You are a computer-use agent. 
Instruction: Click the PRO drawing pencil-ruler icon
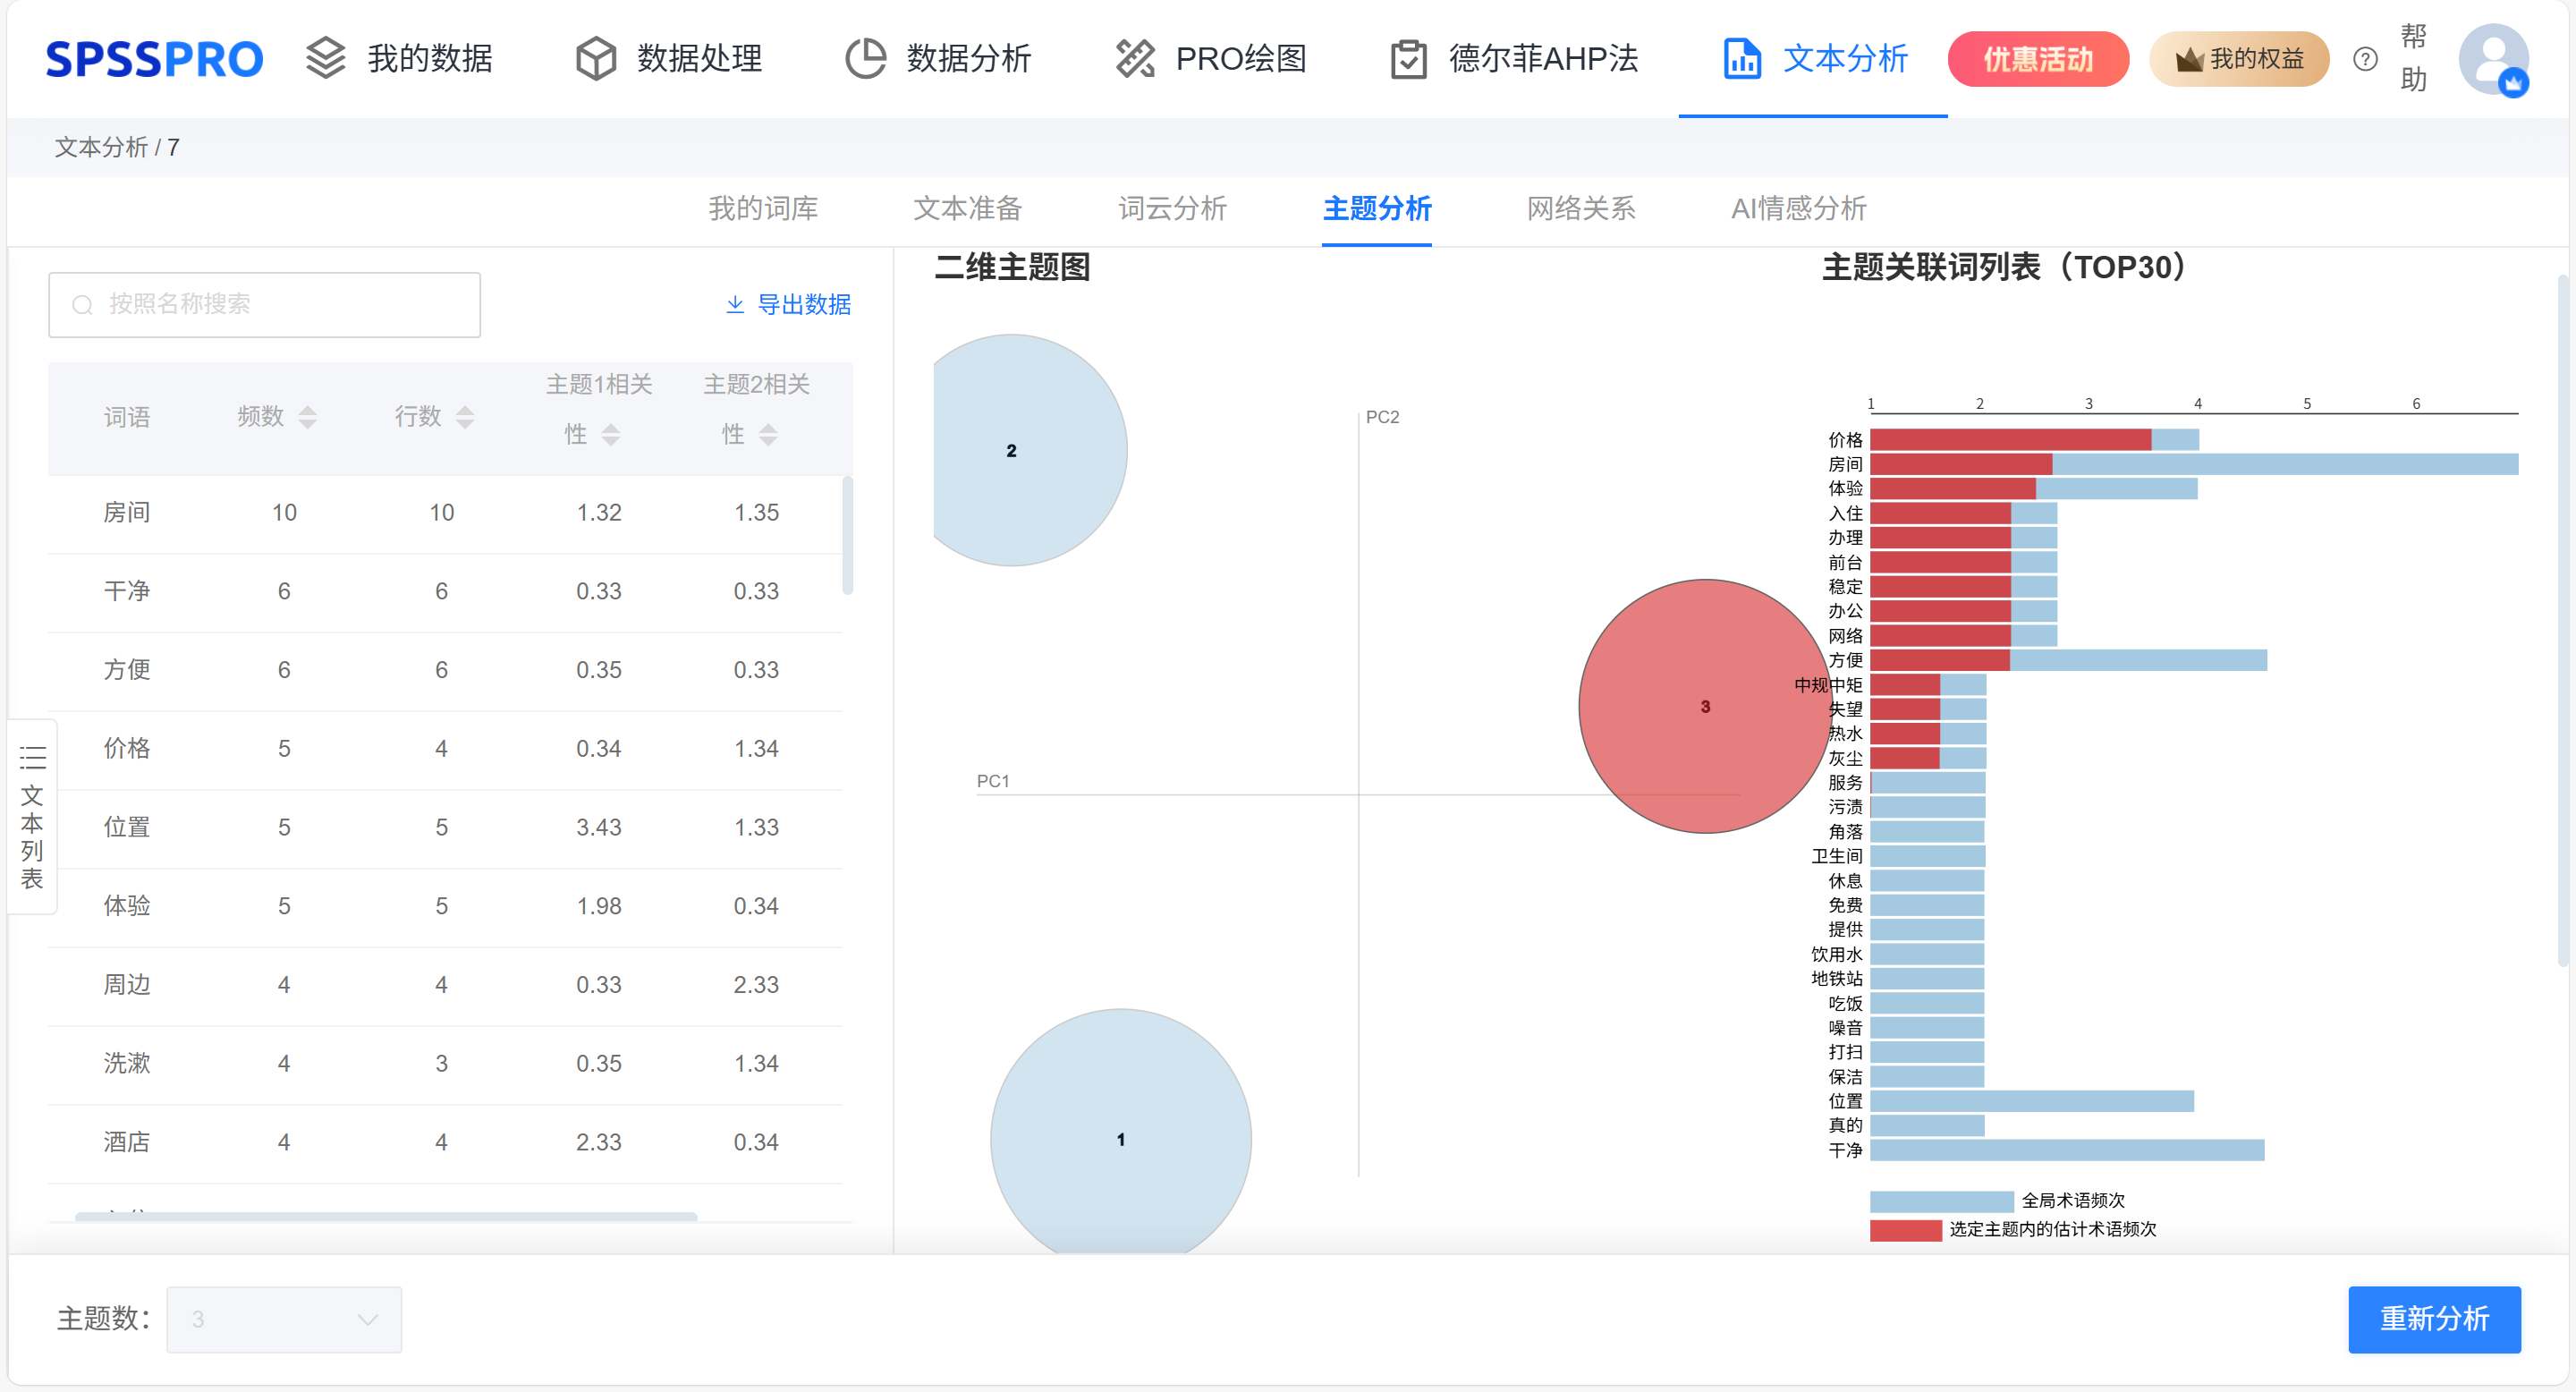click(x=1135, y=58)
